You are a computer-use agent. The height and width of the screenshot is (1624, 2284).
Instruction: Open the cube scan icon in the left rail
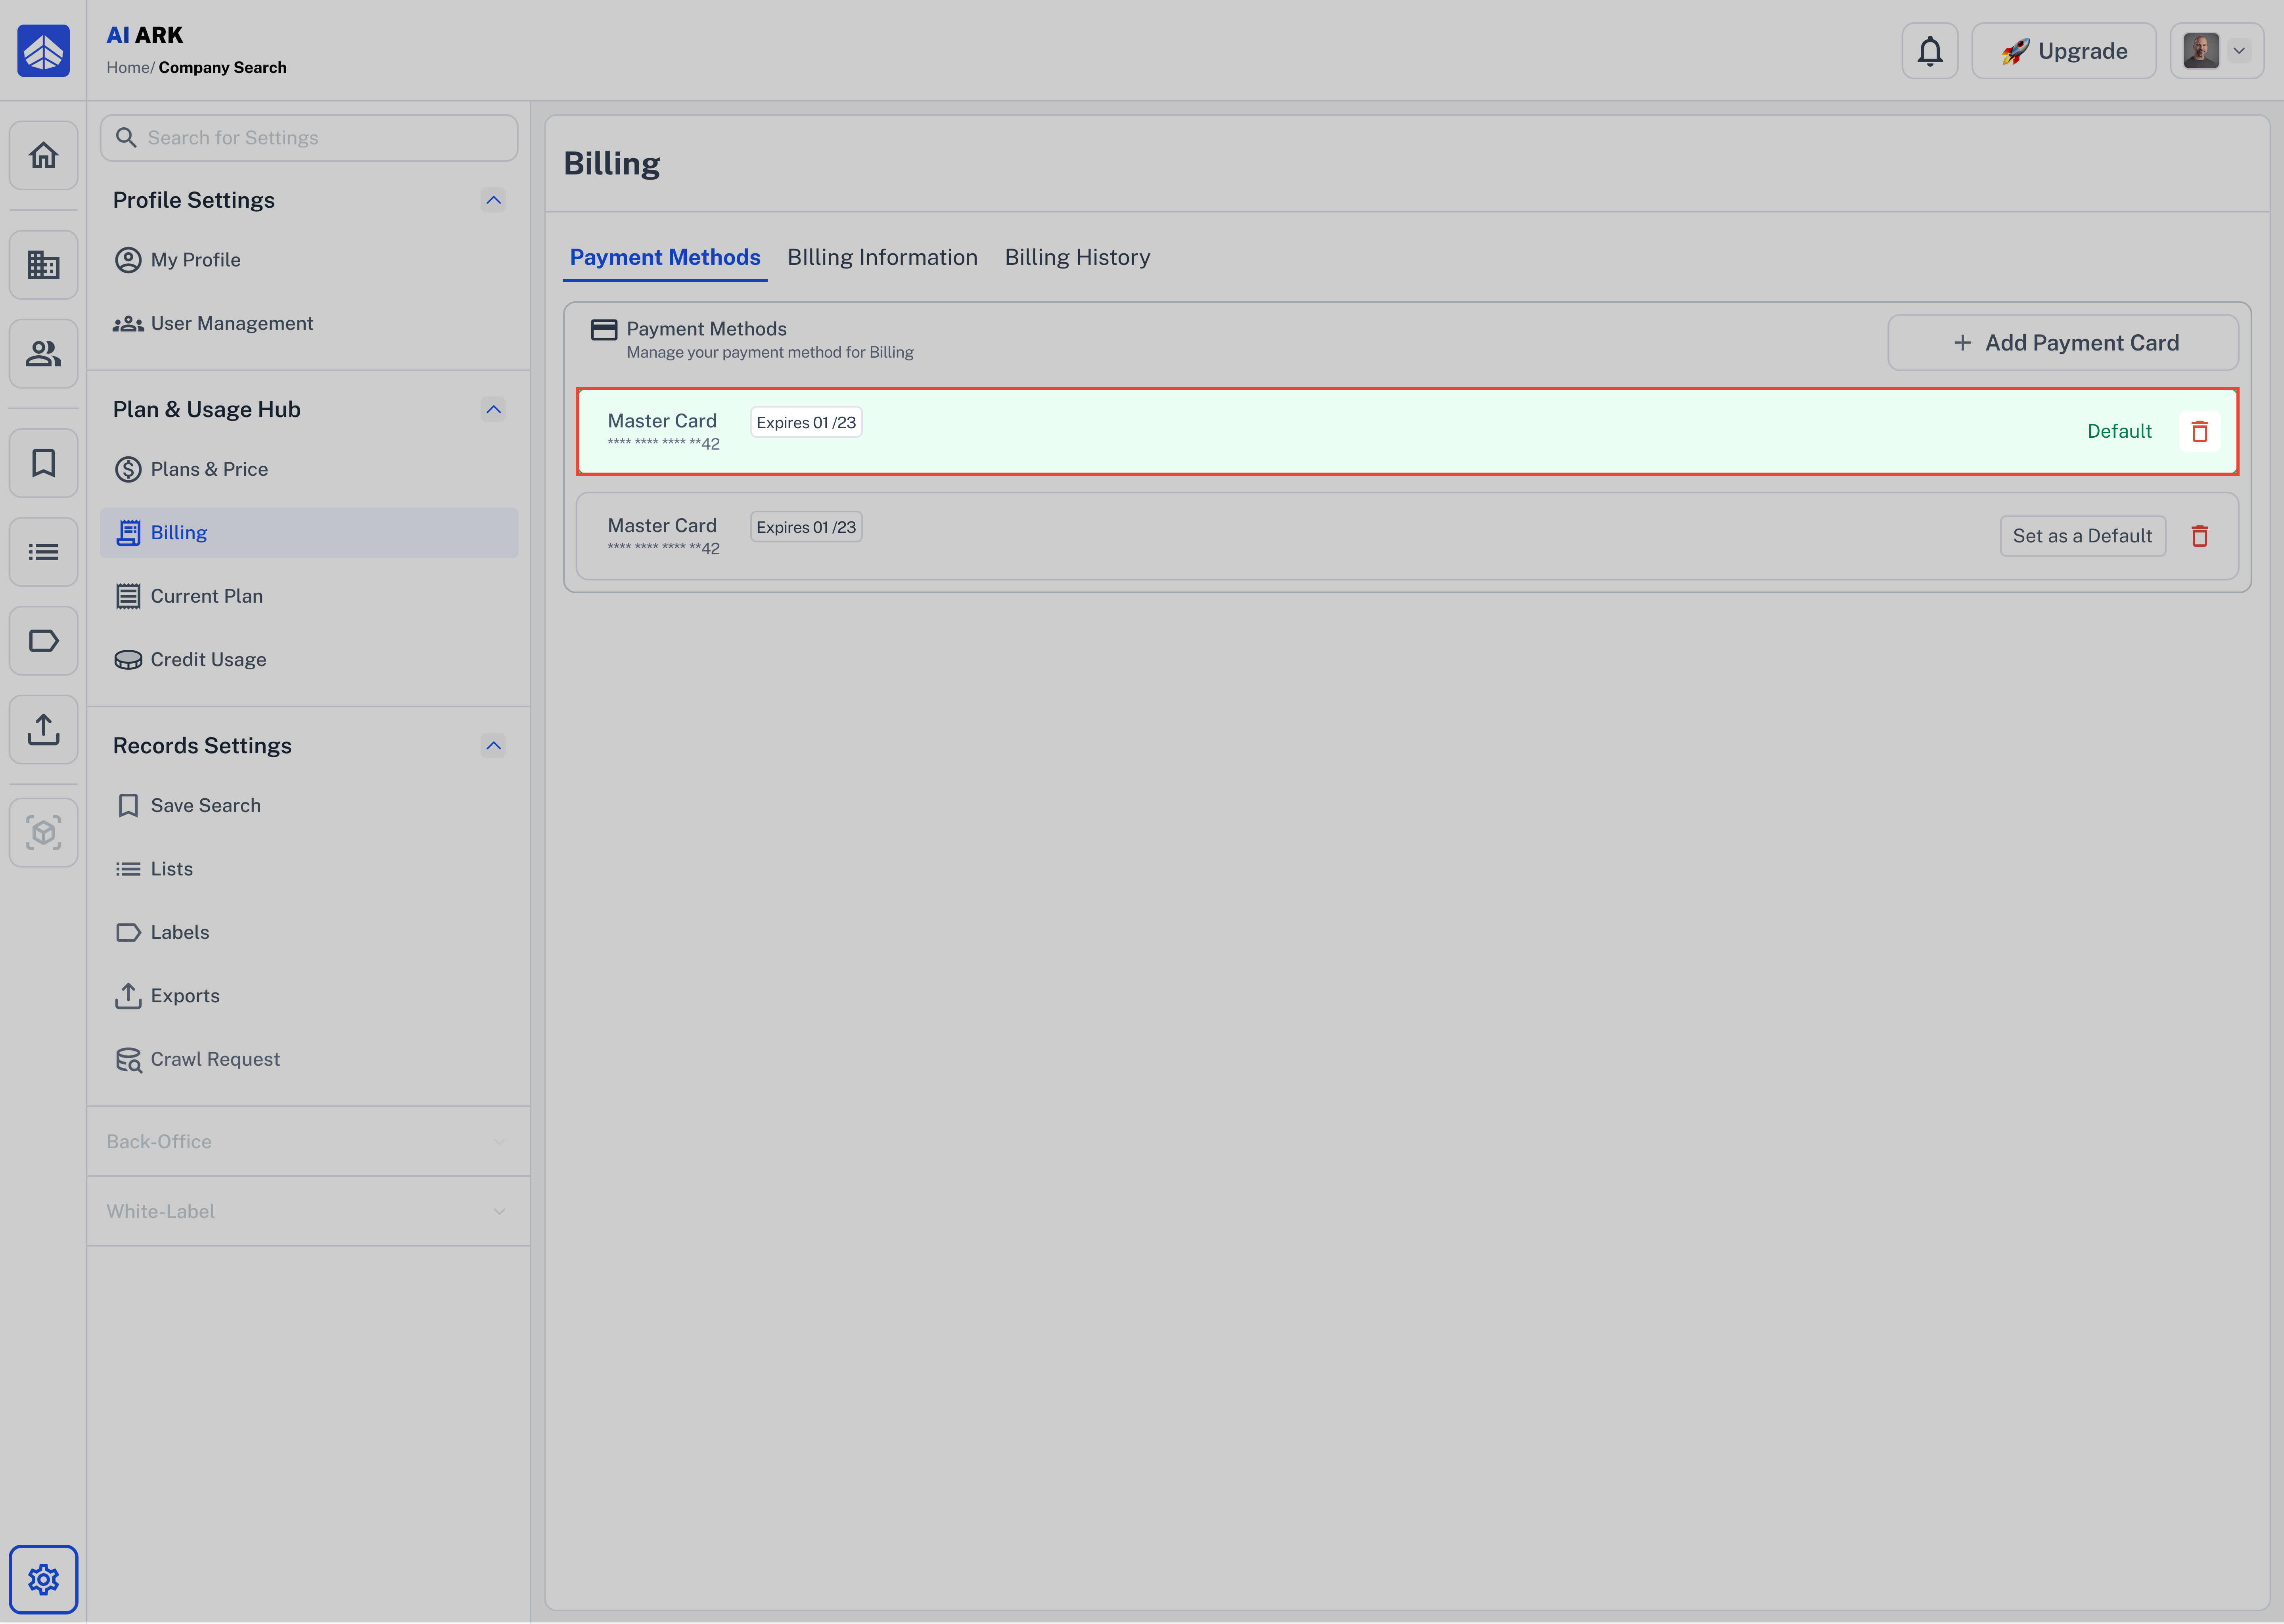coord(43,833)
